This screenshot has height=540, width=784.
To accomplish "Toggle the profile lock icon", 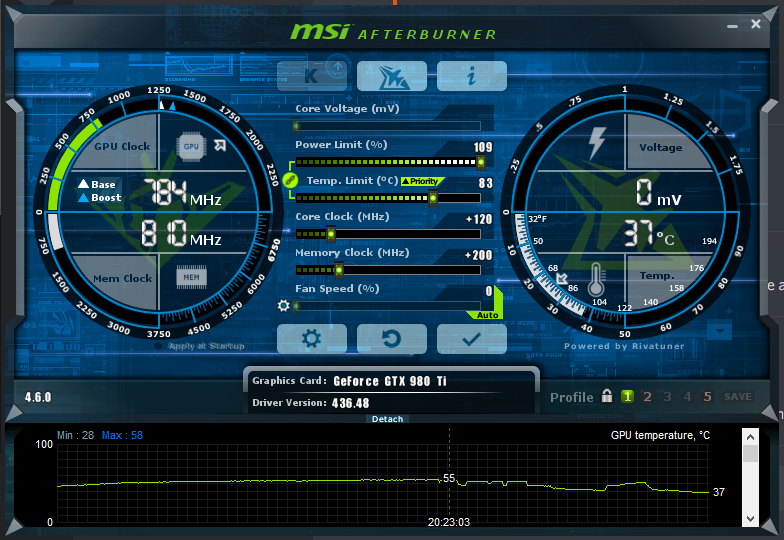I will pyautogui.click(x=606, y=396).
